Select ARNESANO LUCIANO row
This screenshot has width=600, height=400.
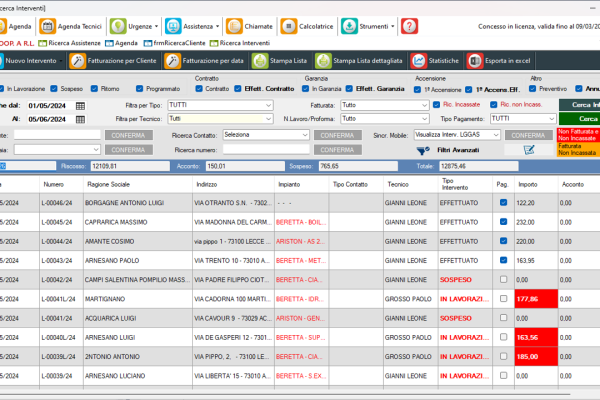coord(300,376)
